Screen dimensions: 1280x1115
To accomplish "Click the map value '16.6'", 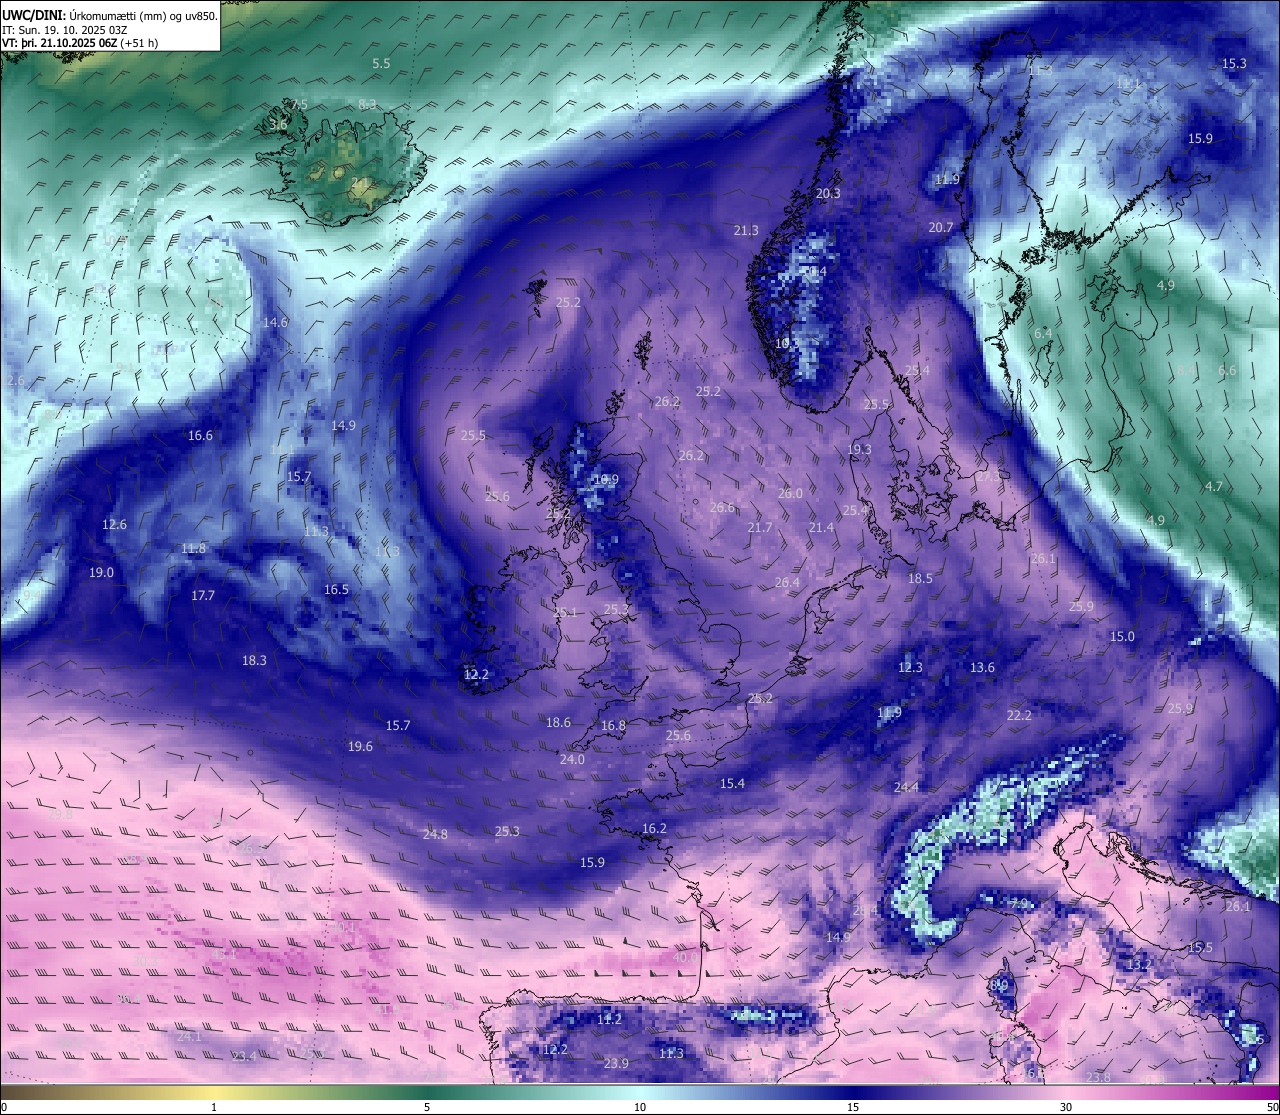I will point(200,436).
